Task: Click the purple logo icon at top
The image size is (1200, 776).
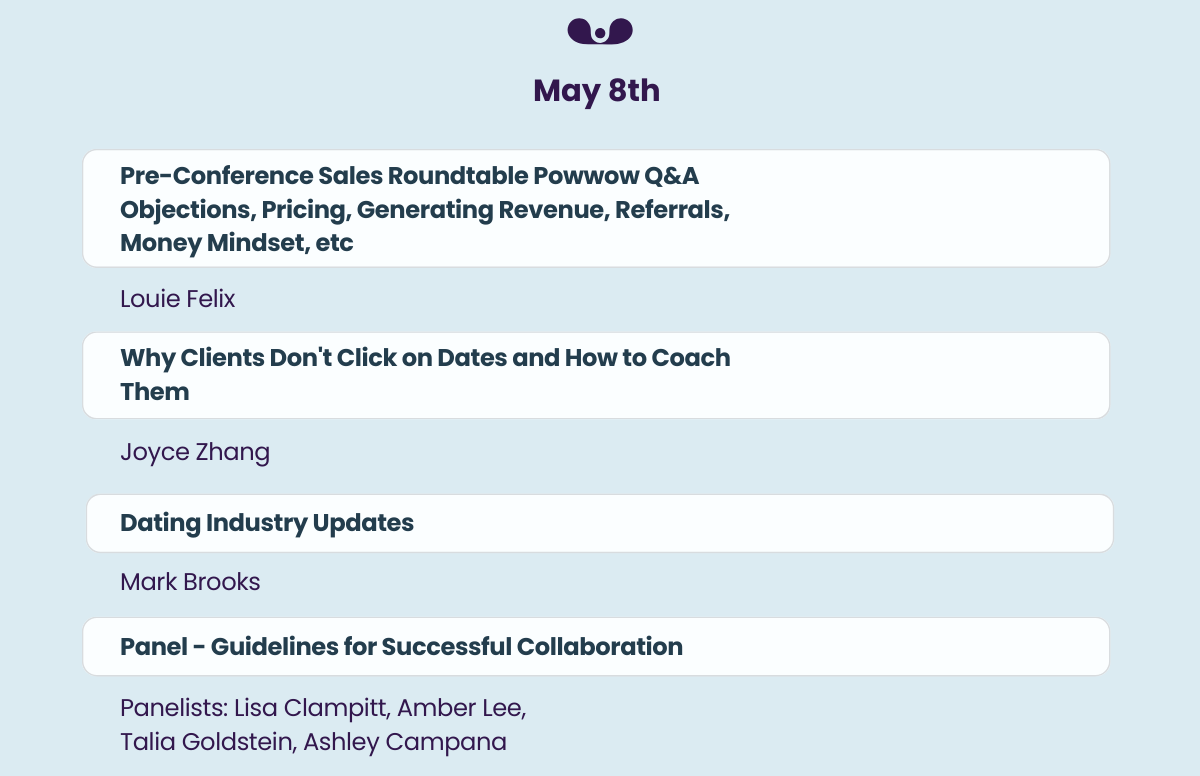Action: (x=599, y=32)
